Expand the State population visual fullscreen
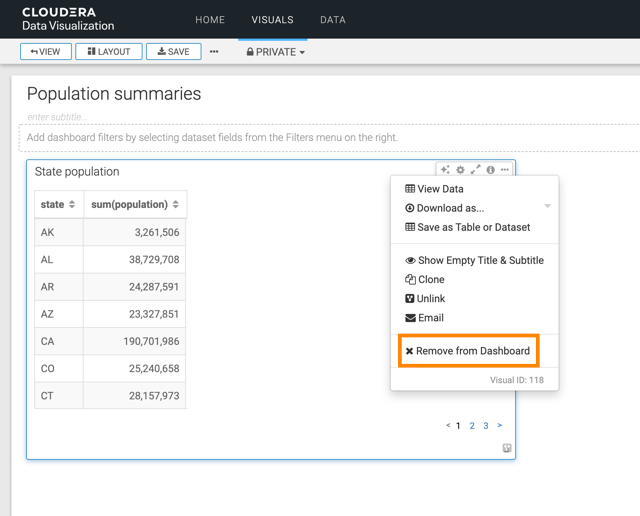 pyautogui.click(x=475, y=170)
